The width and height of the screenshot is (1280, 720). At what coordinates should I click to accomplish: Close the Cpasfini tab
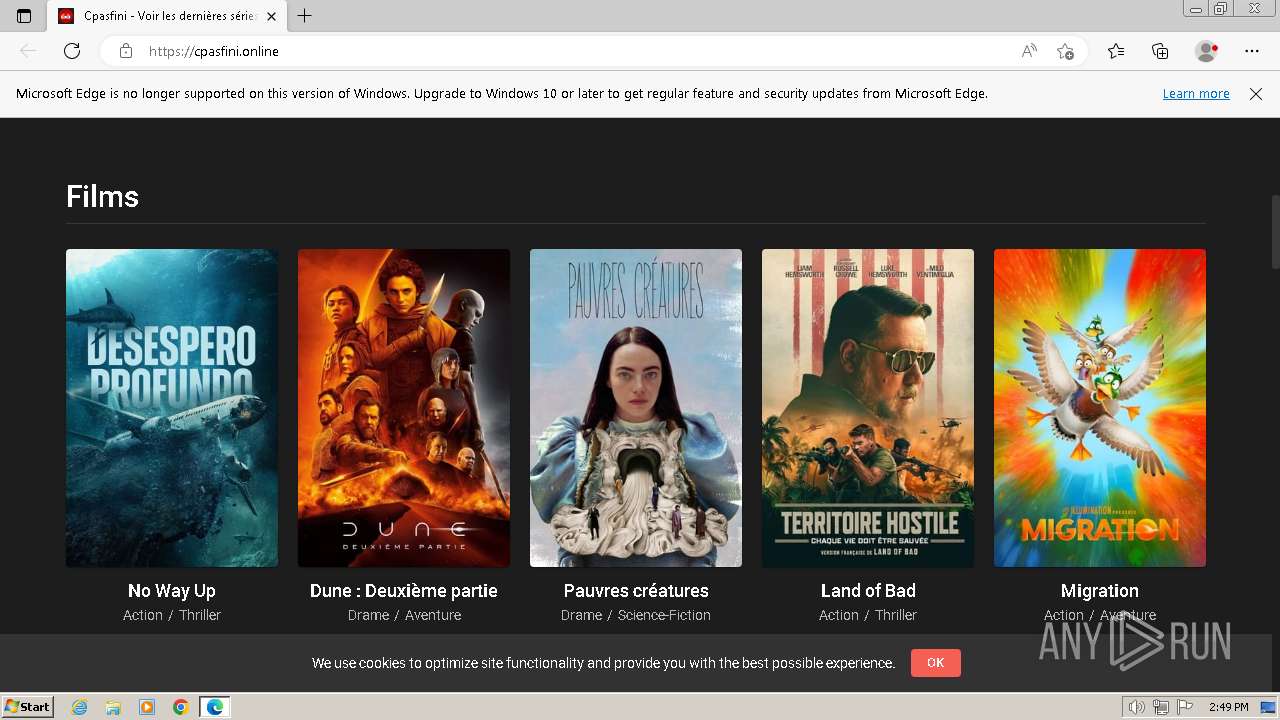[272, 16]
